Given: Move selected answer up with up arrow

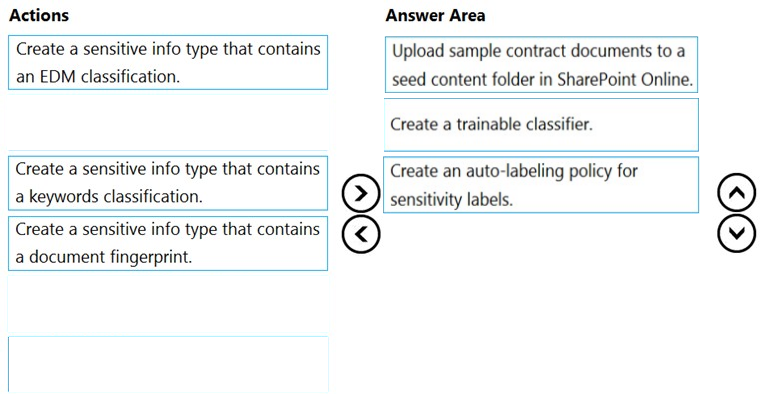Looking at the screenshot, I should tap(736, 193).
